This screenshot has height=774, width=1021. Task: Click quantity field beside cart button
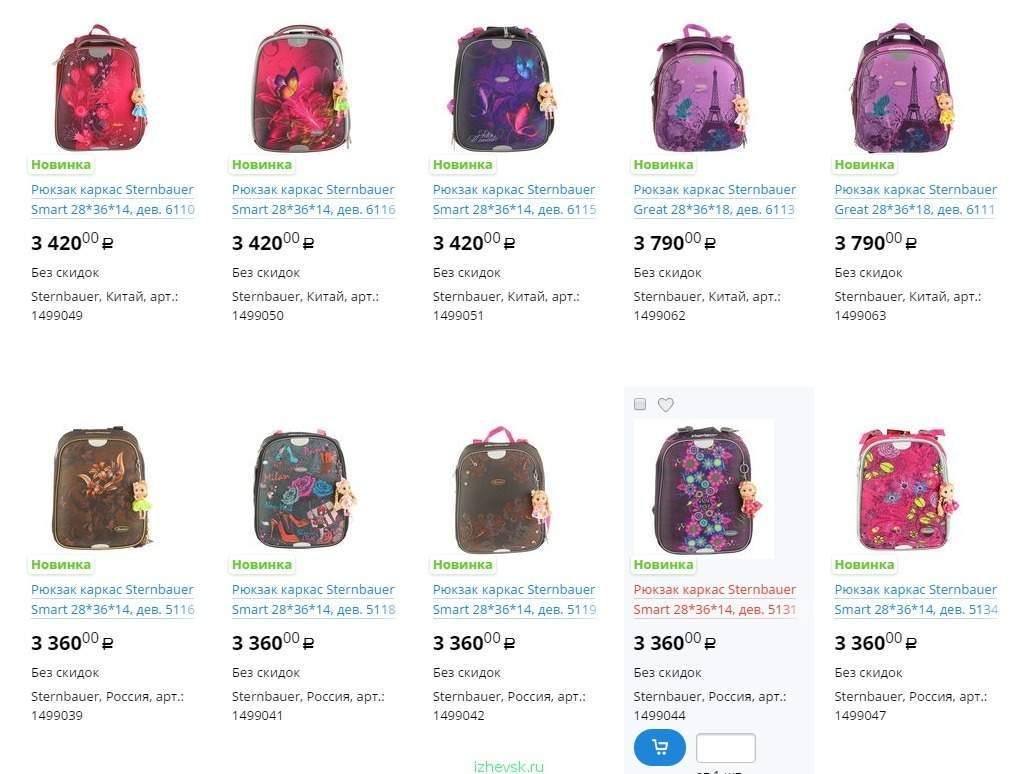click(725, 748)
